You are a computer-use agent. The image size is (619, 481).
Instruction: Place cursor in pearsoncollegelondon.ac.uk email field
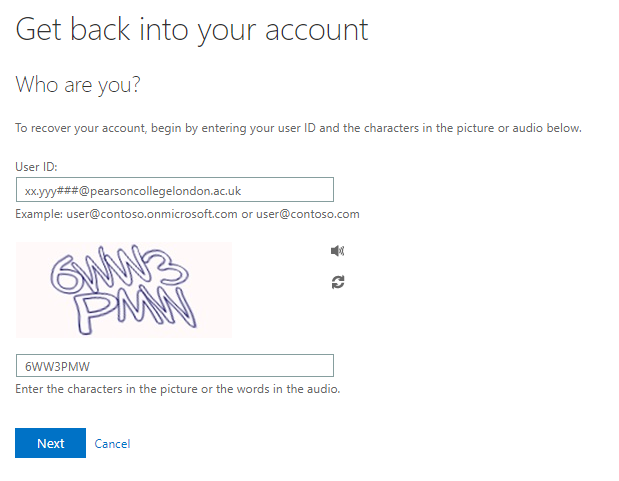point(175,190)
